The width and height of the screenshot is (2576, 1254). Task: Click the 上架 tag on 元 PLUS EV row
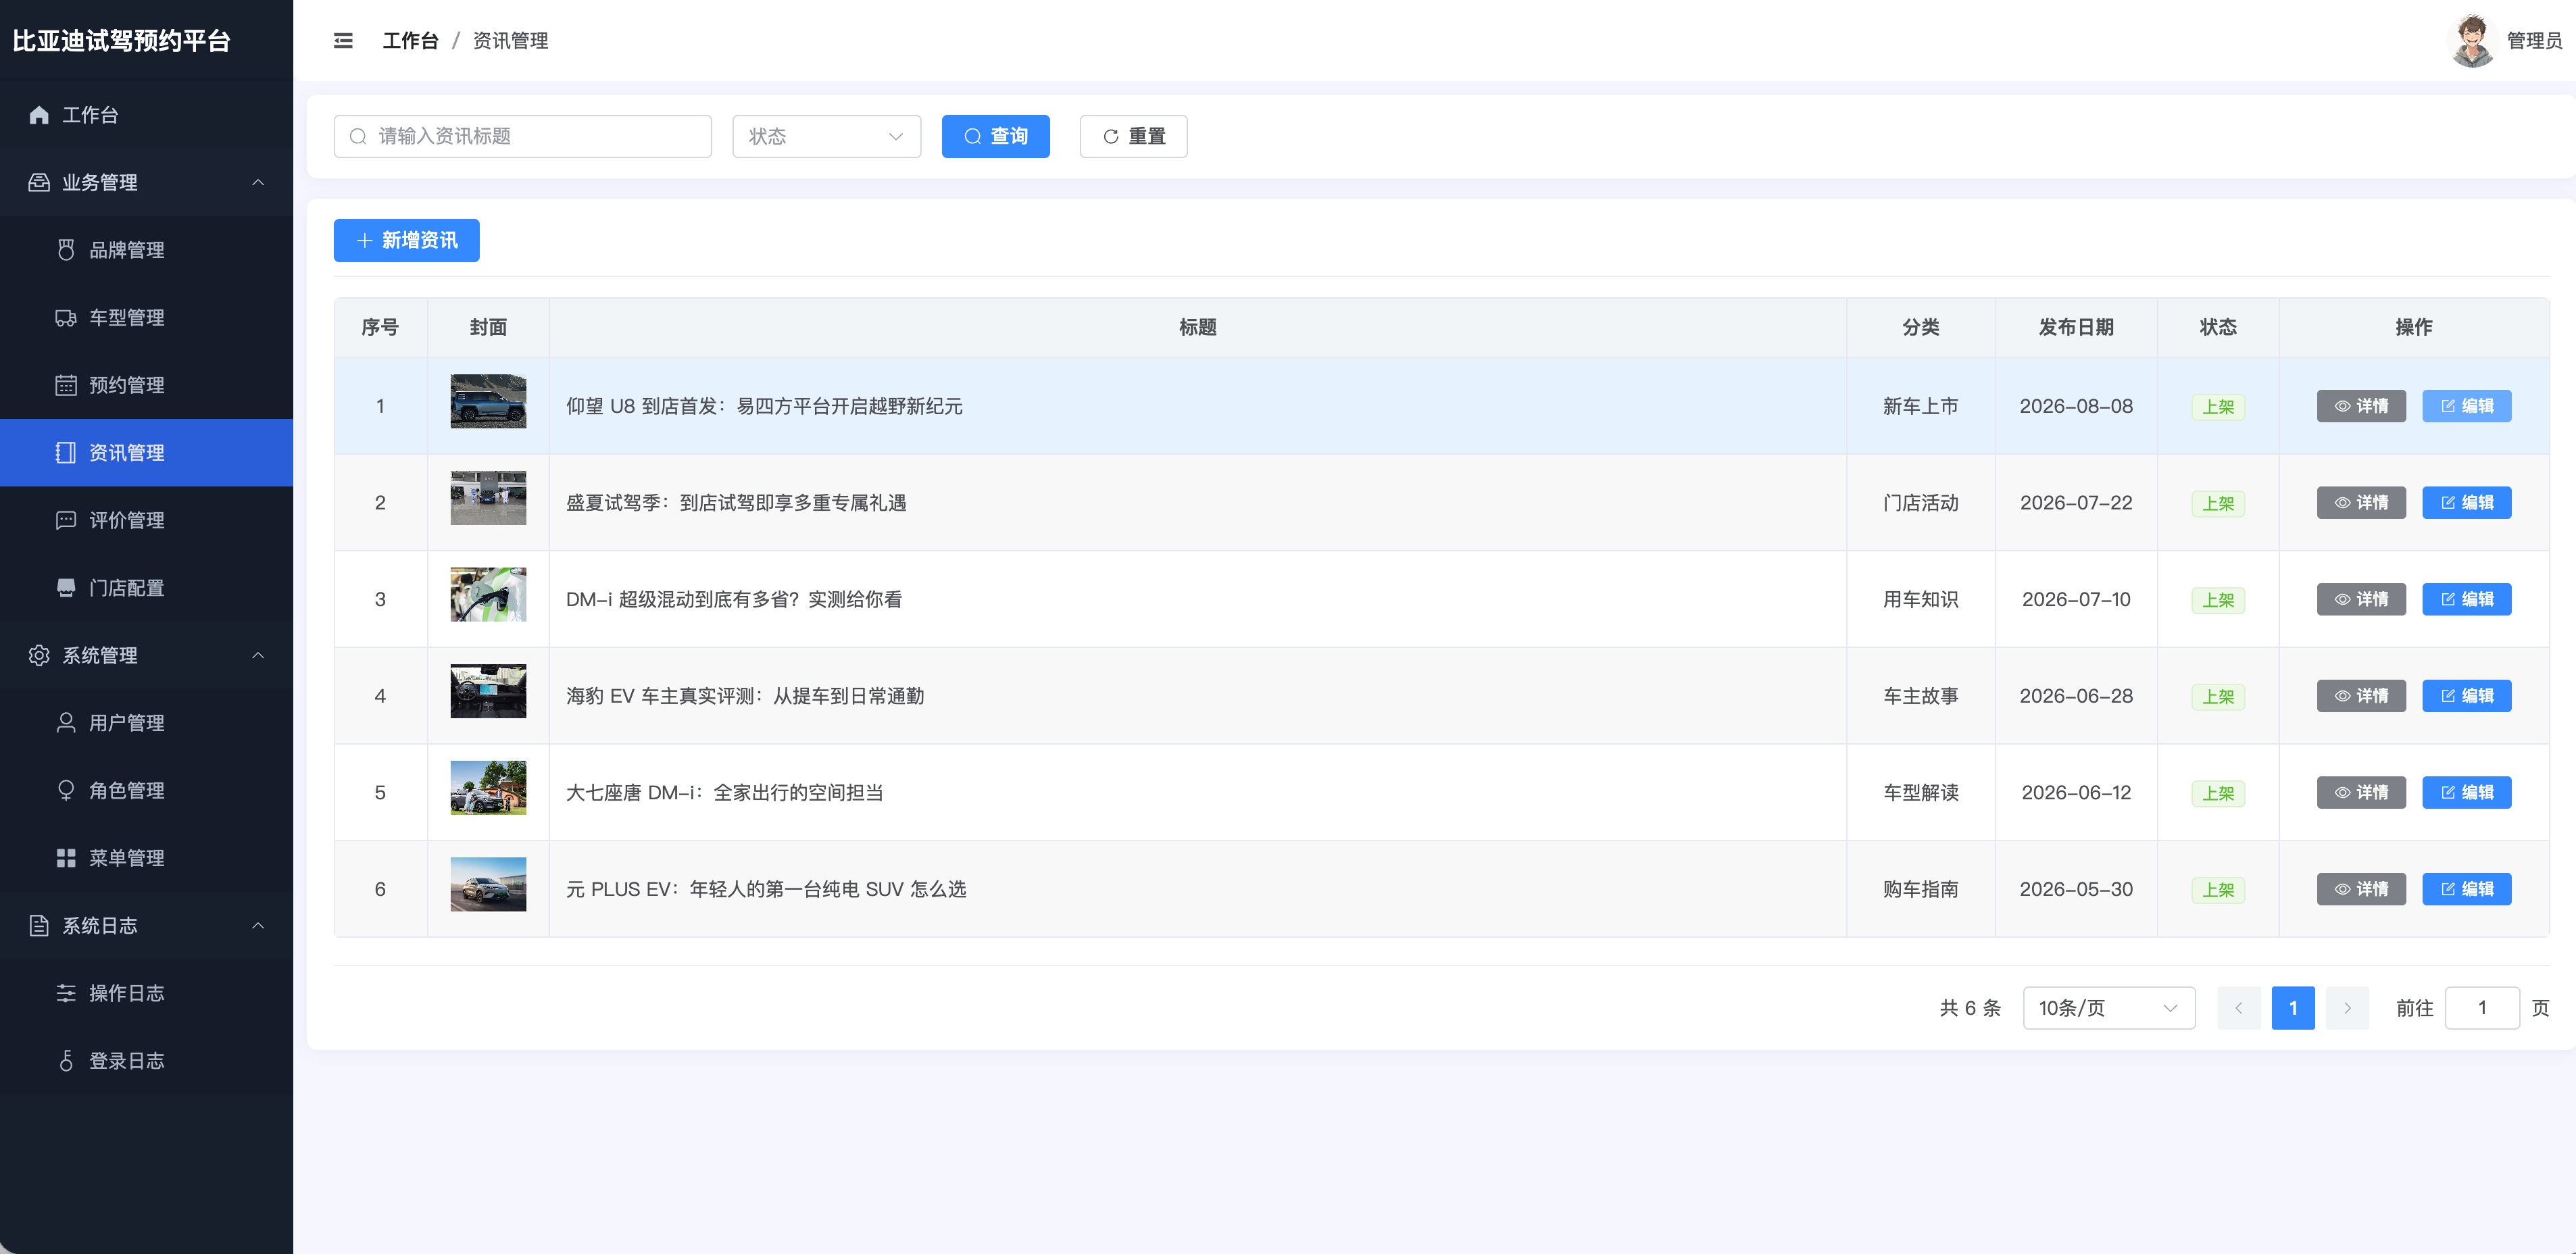(2218, 890)
